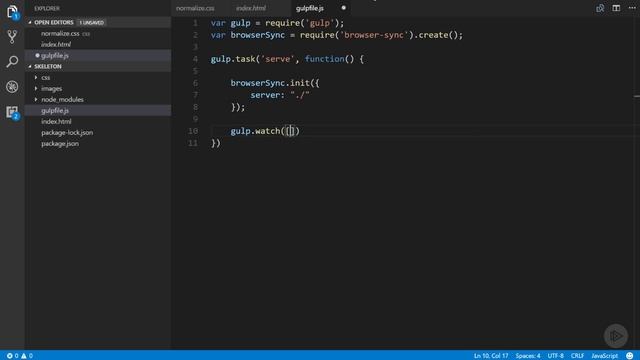Open editor More Actions menu

coord(632,8)
